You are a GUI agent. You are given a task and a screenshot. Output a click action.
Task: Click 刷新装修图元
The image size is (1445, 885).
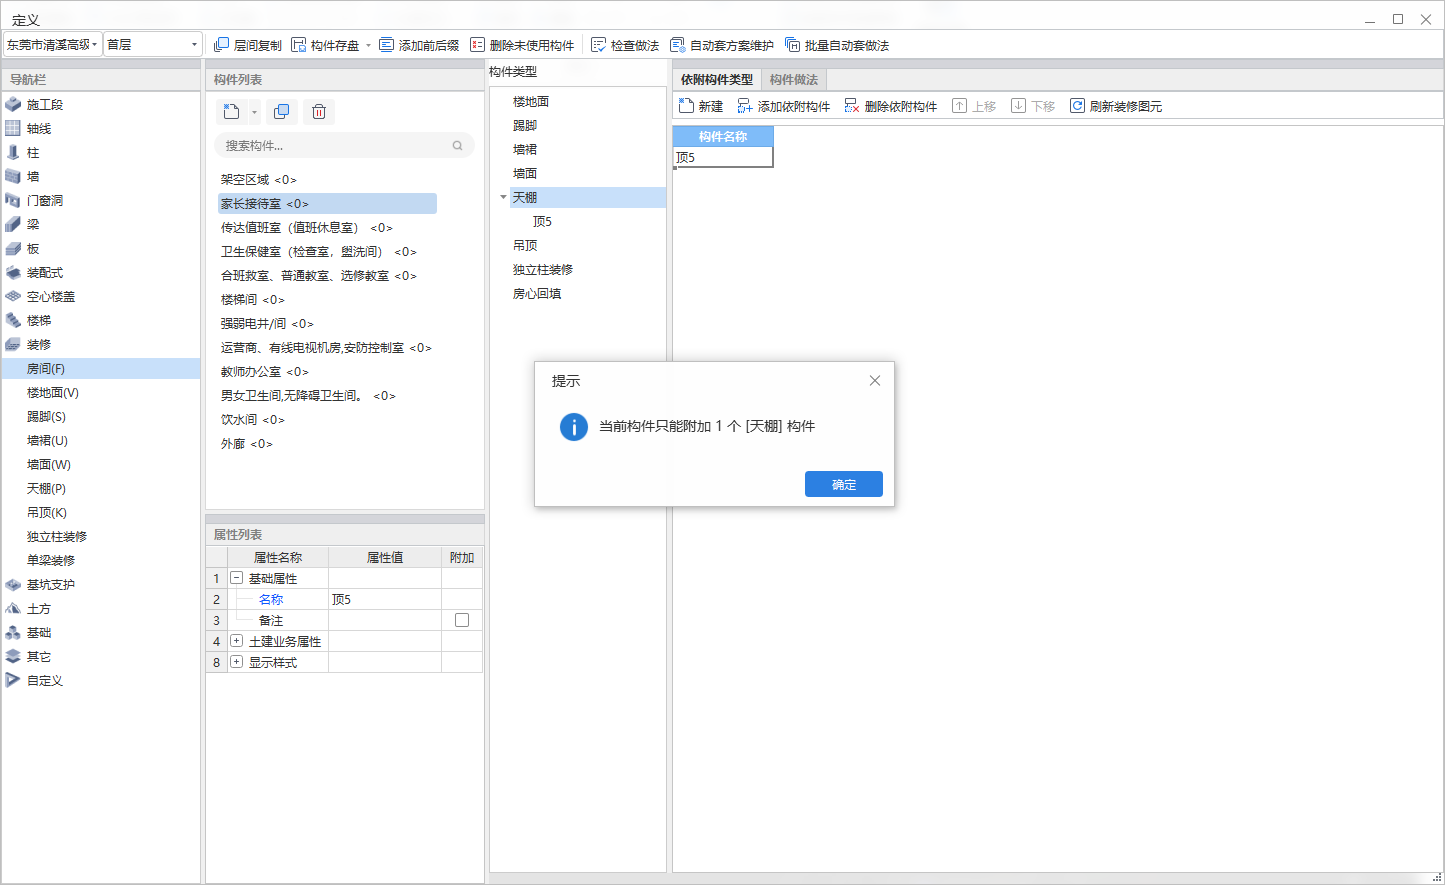1116,106
